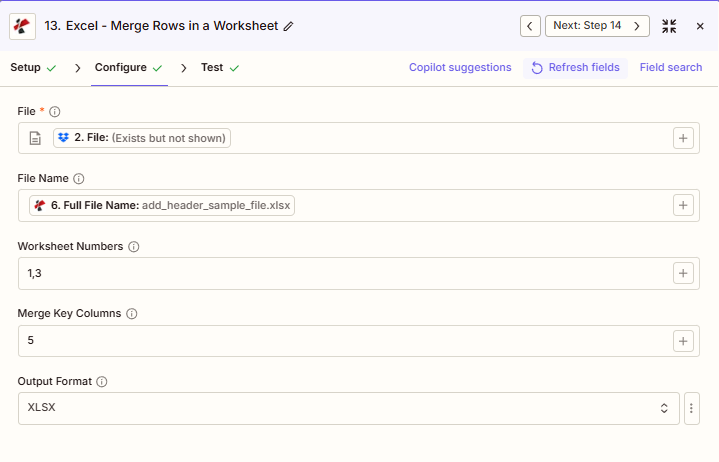The image size is (719, 462).
Task: Show info tooltip for Merge Key Columns
Action: [x=132, y=314]
